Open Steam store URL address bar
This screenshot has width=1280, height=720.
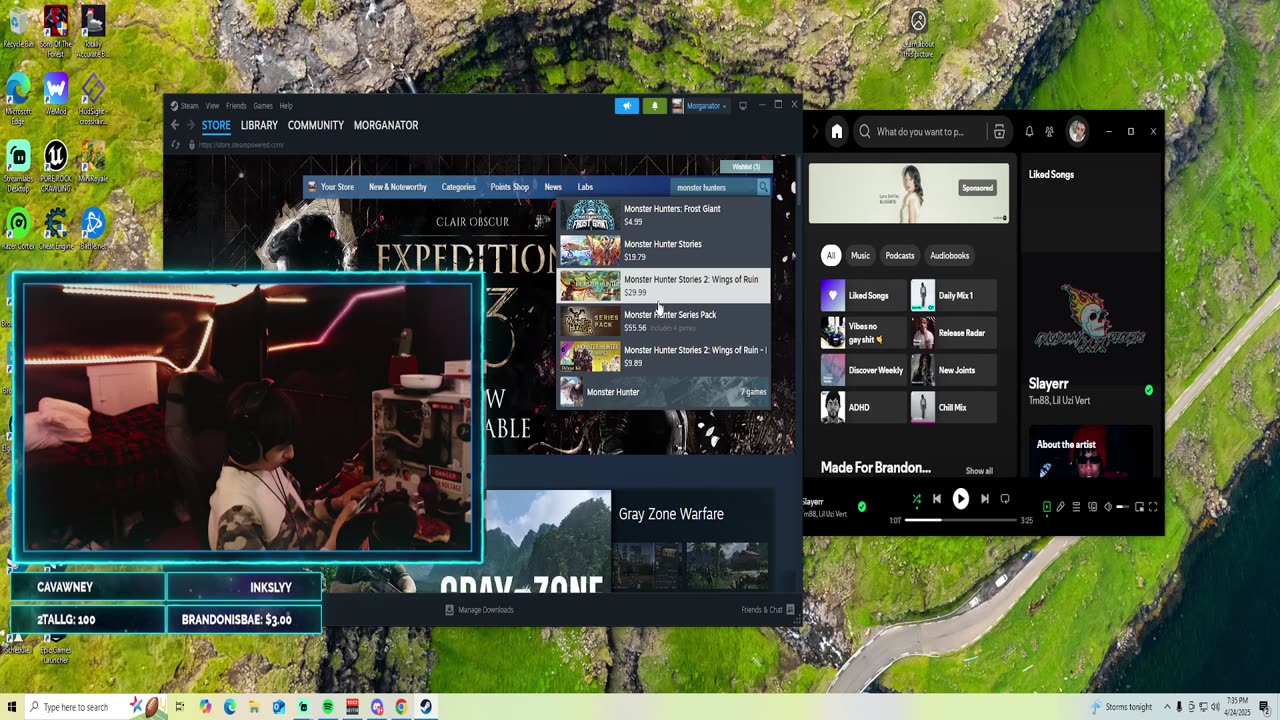click(x=240, y=145)
